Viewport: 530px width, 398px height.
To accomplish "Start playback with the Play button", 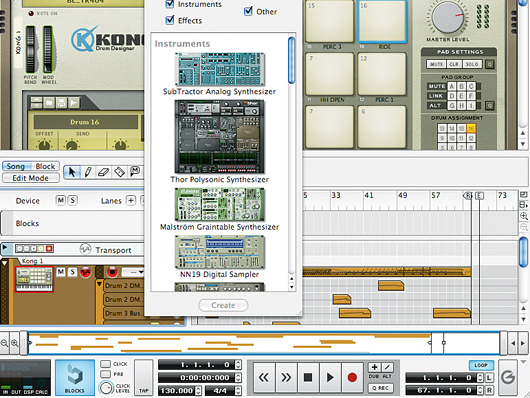I will [x=330, y=377].
